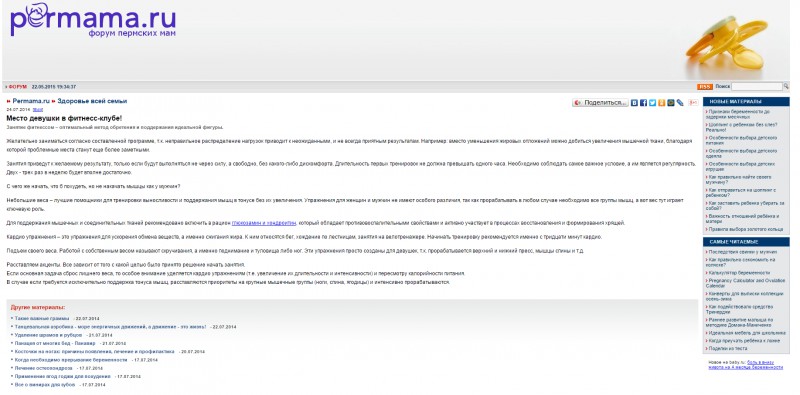Image resolution: width=800 pixels, height=395 pixels.
Task: Open the Здоровье всей семьи breadcrumb
Action: click(92, 101)
